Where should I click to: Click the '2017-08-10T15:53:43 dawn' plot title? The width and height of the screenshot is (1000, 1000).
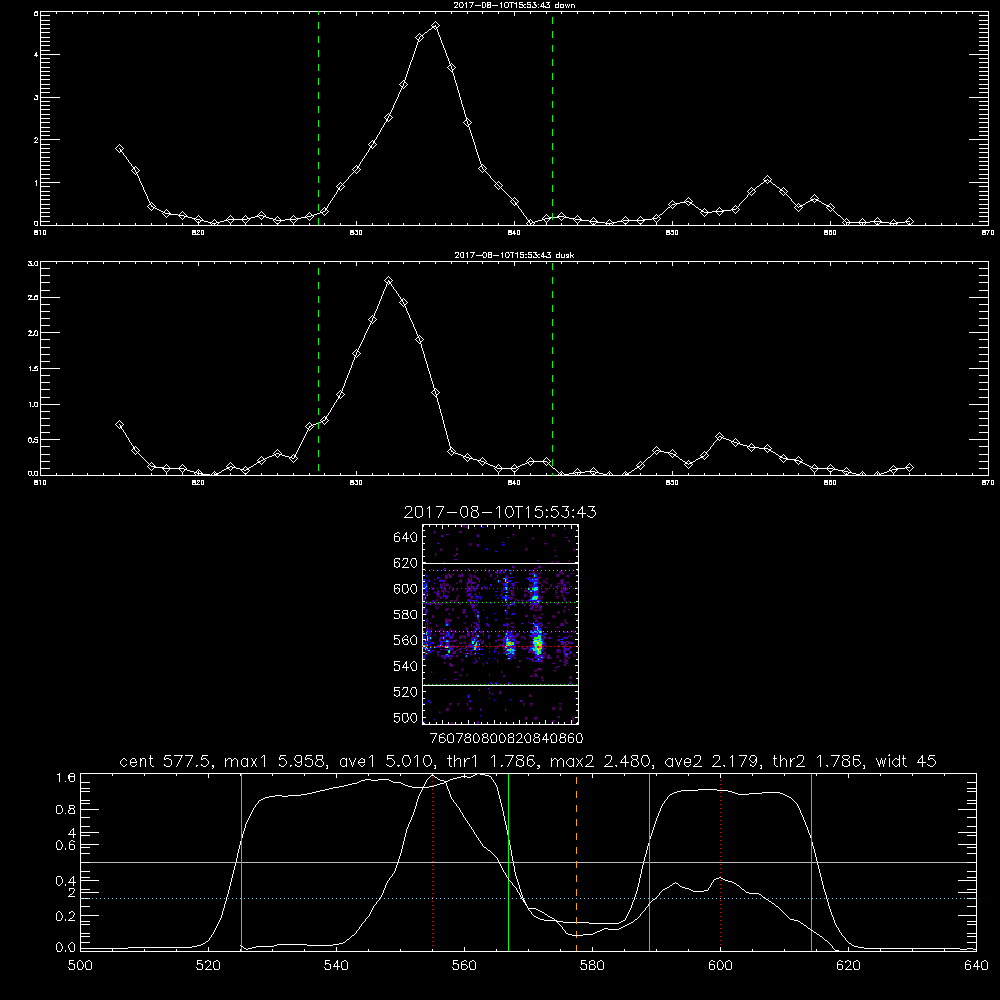pos(514,5)
